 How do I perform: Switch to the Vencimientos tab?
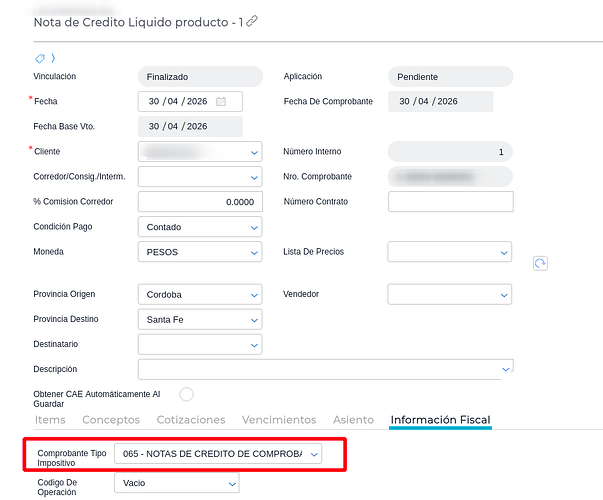(279, 420)
